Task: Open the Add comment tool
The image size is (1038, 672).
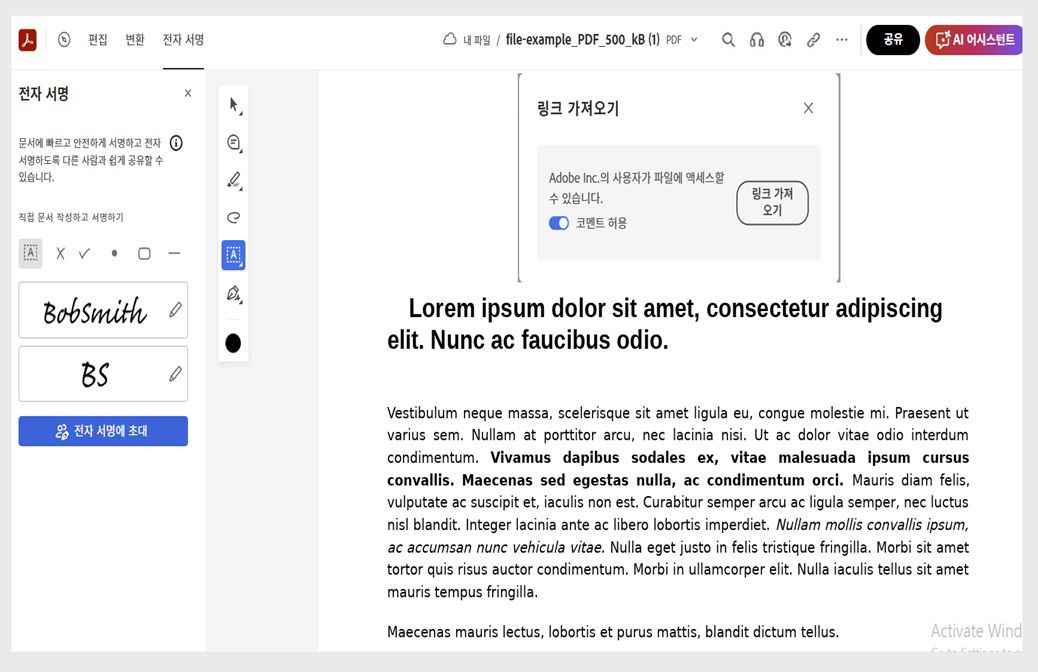Action: [x=233, y=142]
